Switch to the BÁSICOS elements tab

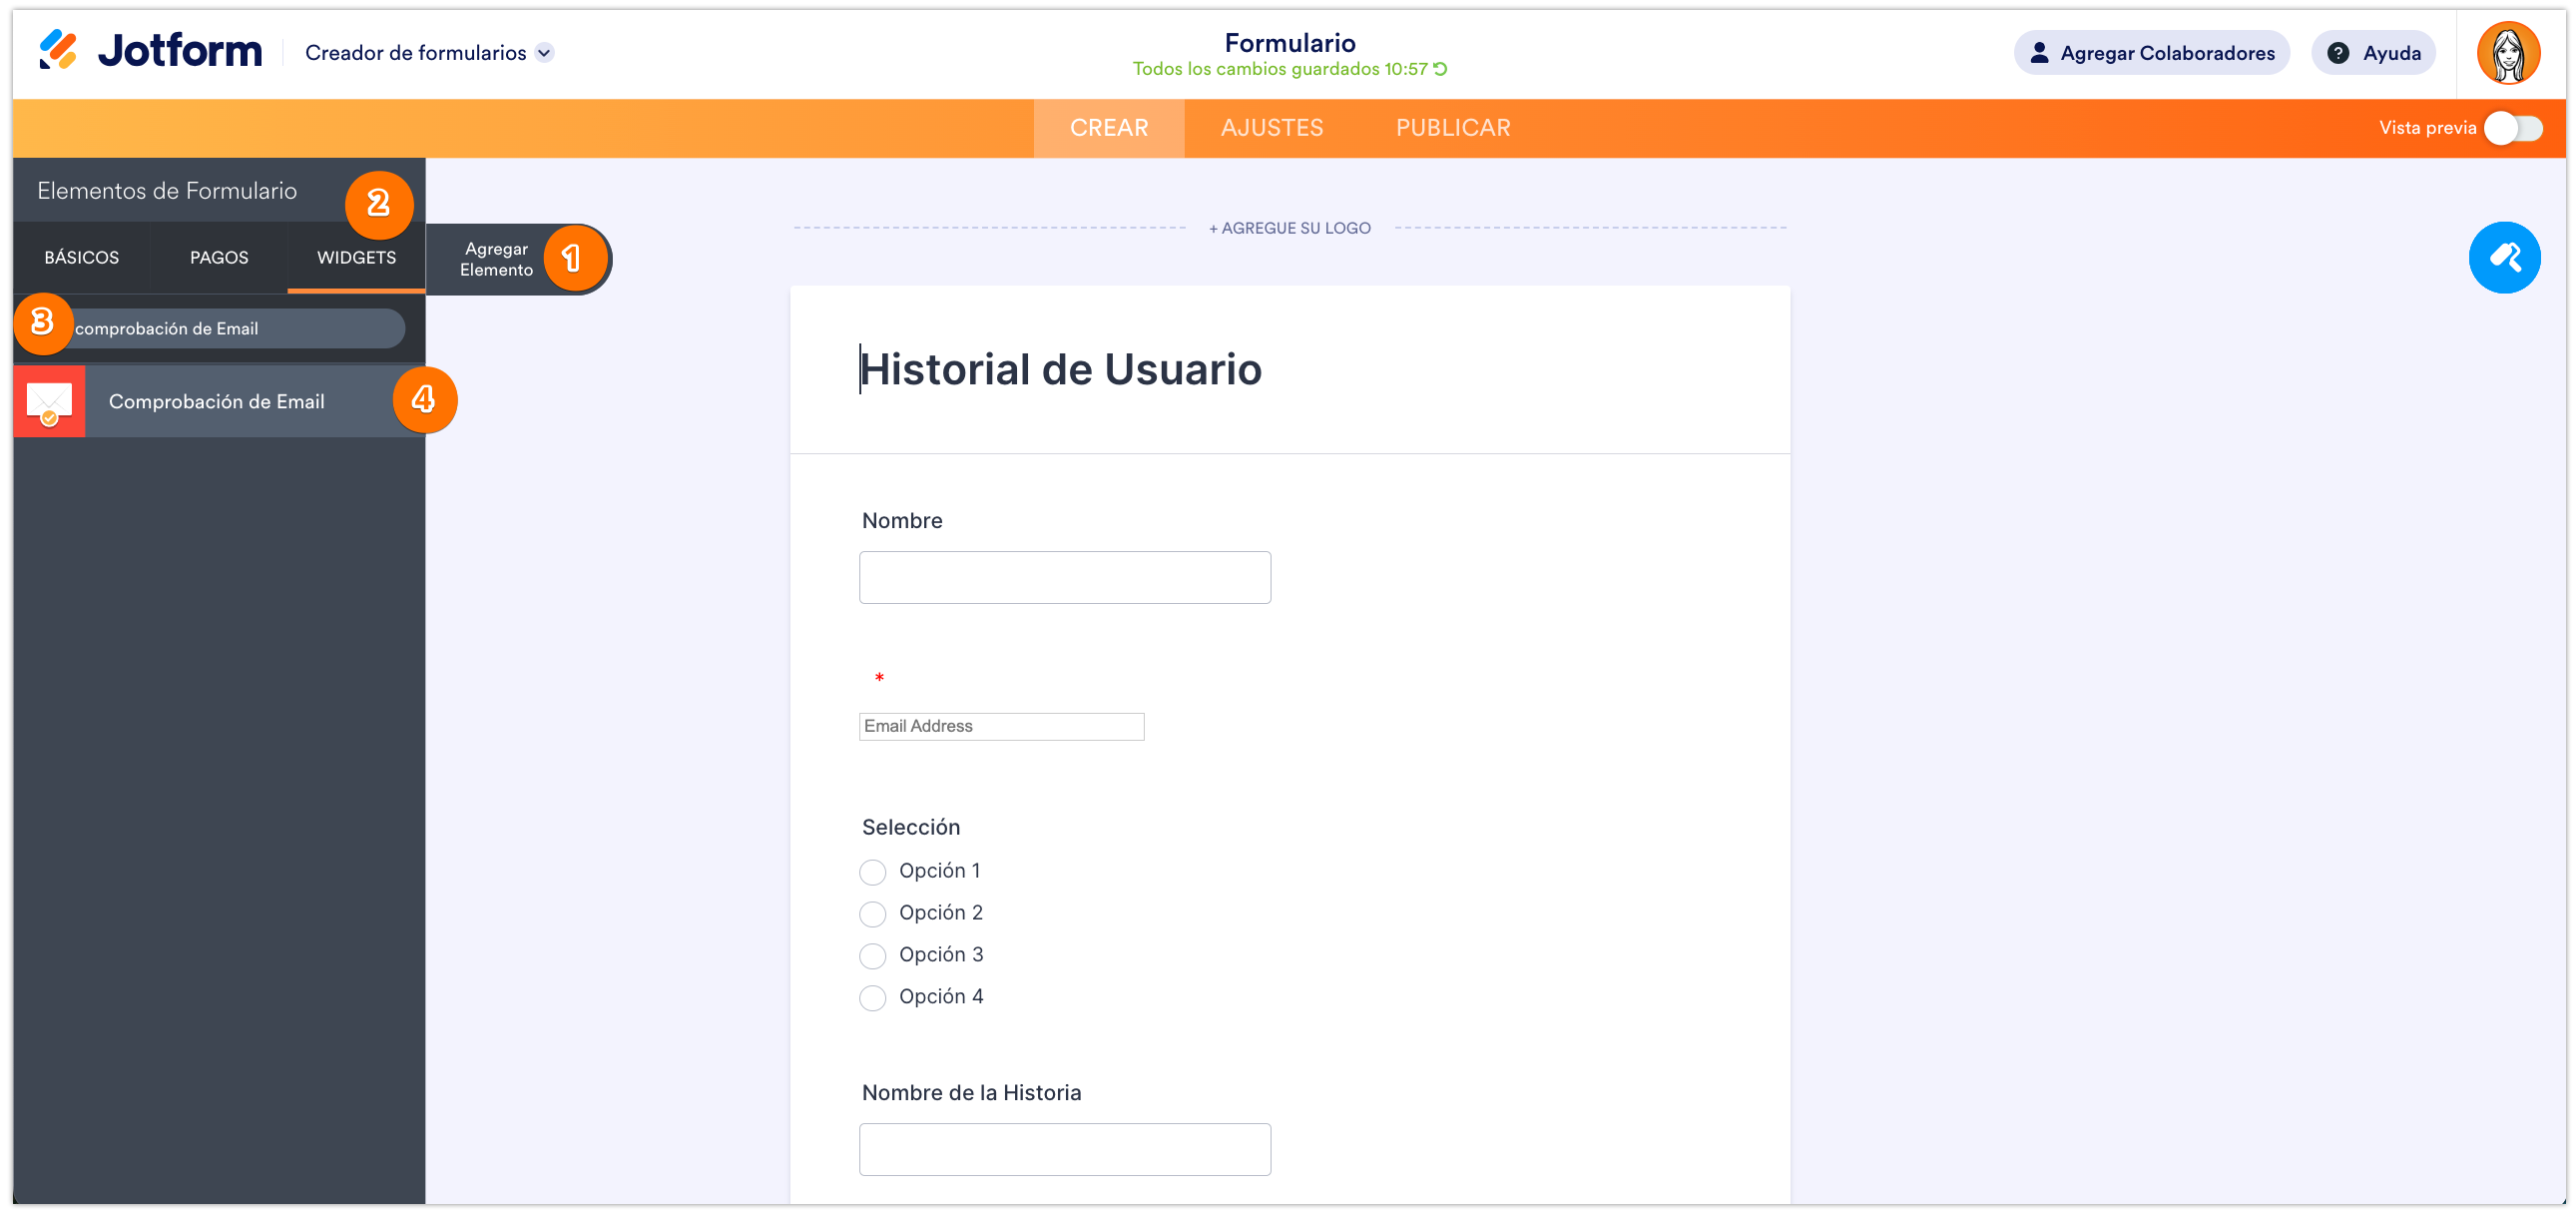pyautogui.click(x=81, y=258)
